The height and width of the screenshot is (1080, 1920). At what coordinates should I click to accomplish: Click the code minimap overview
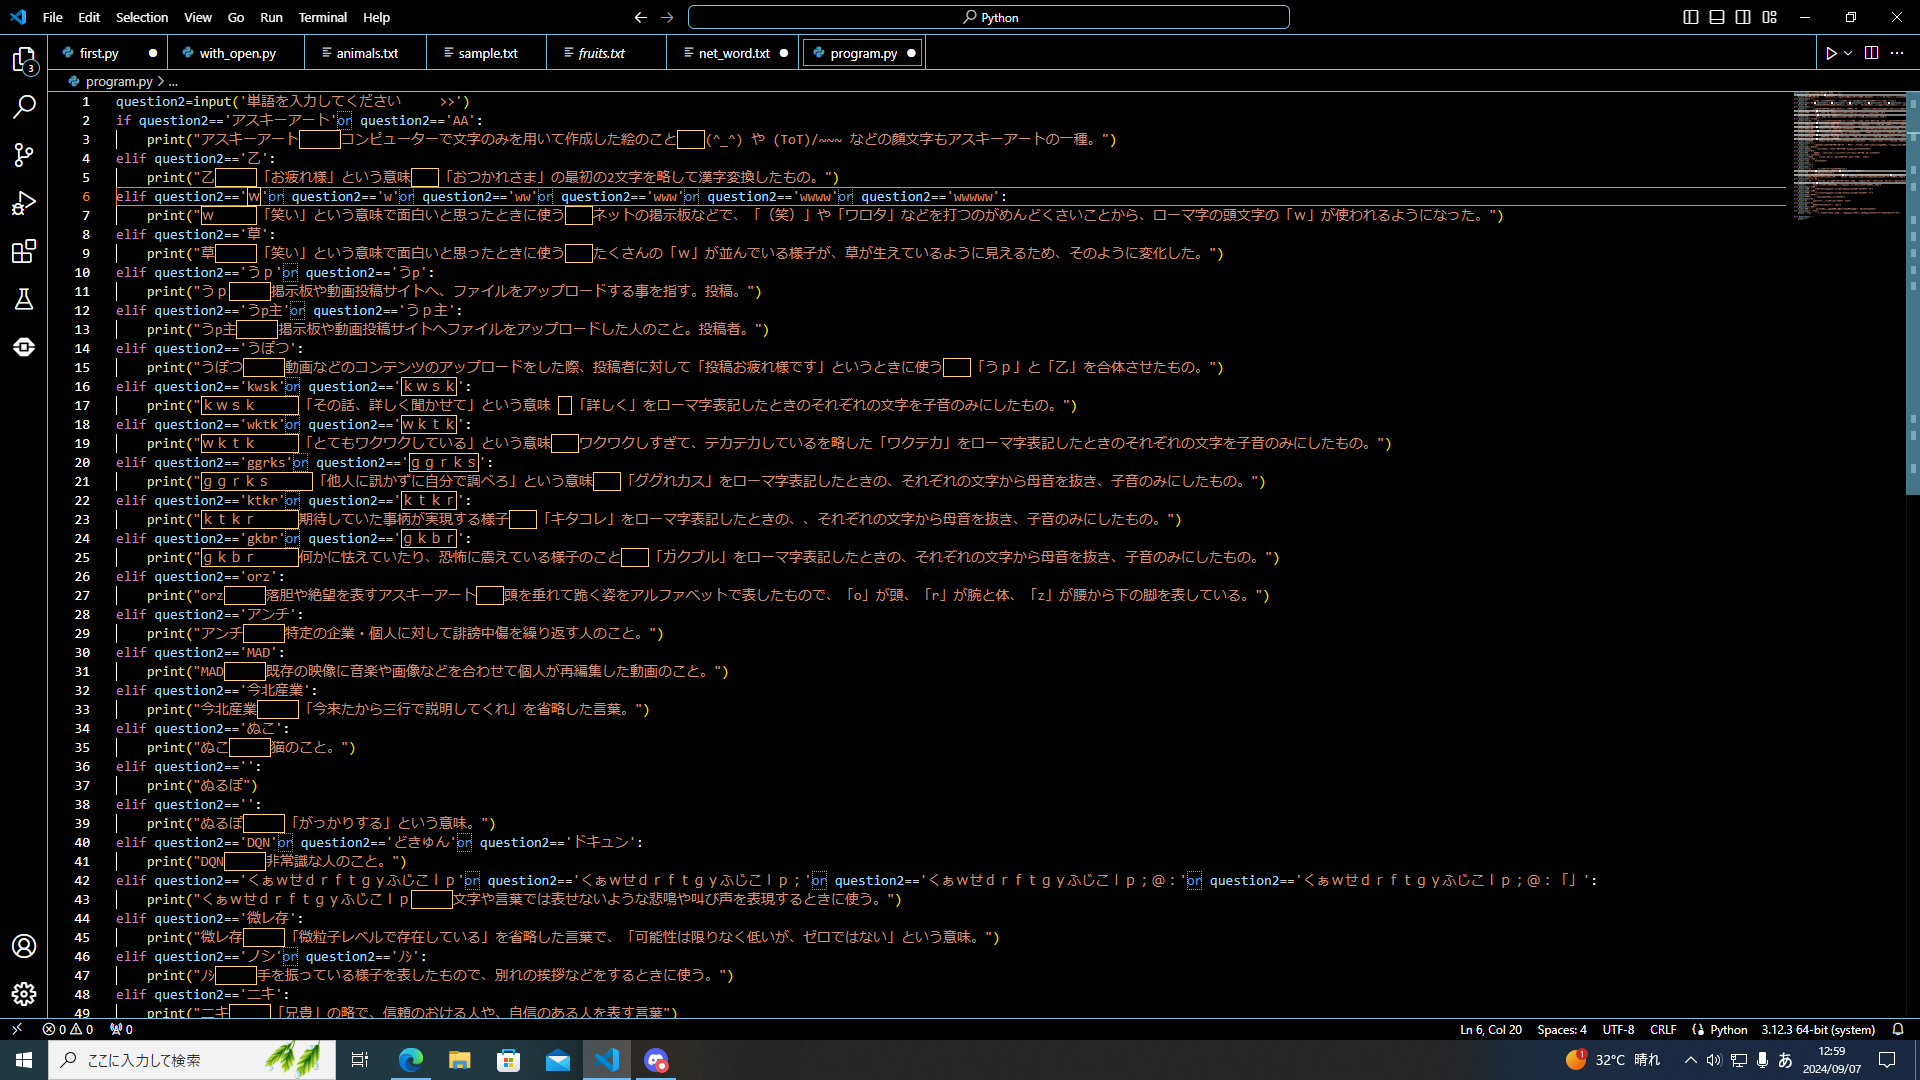click(x=1849, y=155)
